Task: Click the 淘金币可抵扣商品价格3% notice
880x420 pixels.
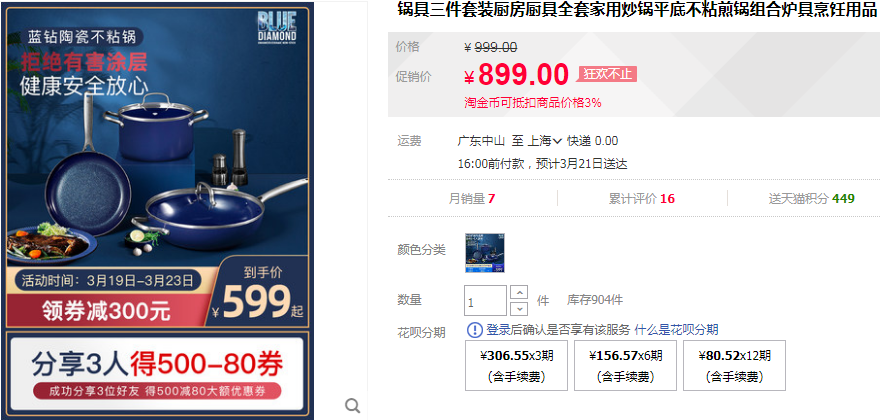Action: click(533, 103)
